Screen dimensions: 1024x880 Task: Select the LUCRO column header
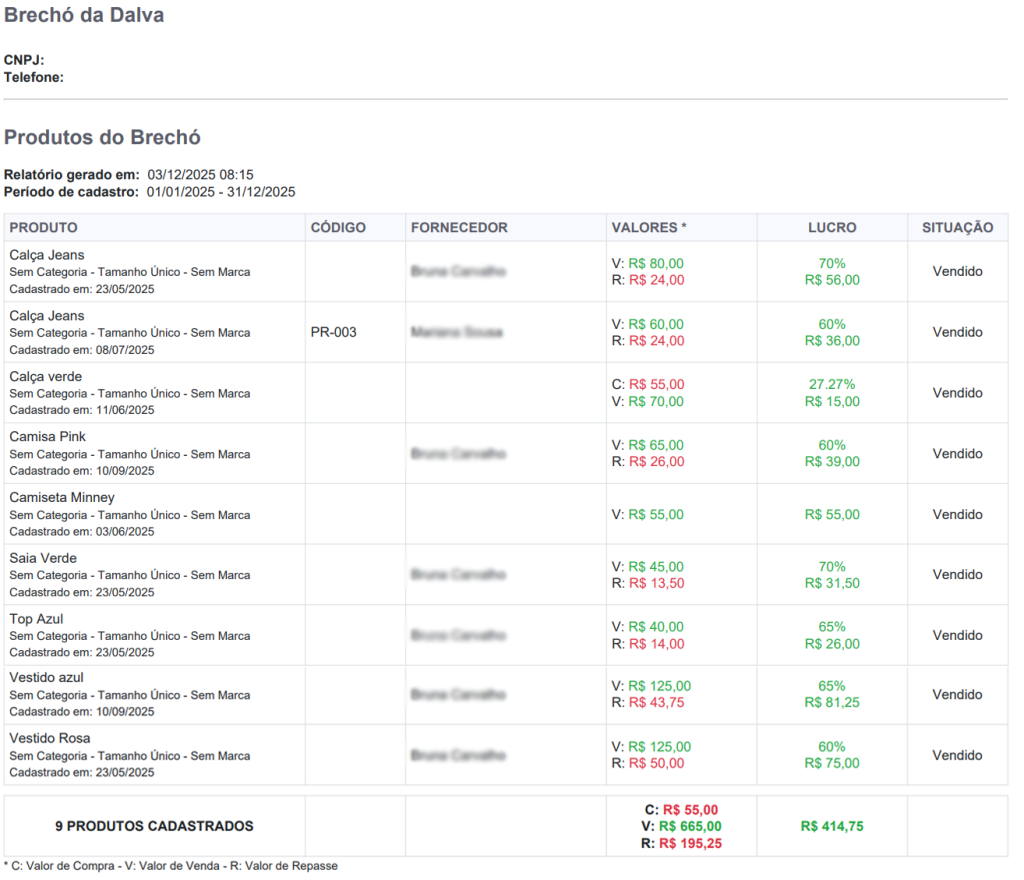click(832, 228)
